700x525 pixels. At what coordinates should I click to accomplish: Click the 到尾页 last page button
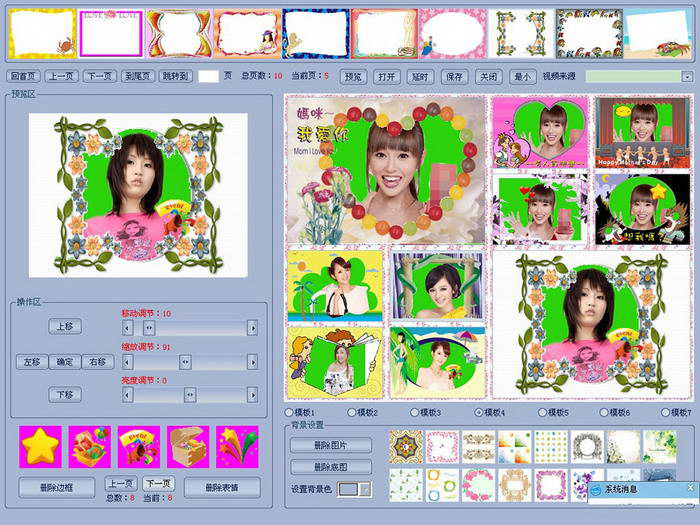point(138,76)
